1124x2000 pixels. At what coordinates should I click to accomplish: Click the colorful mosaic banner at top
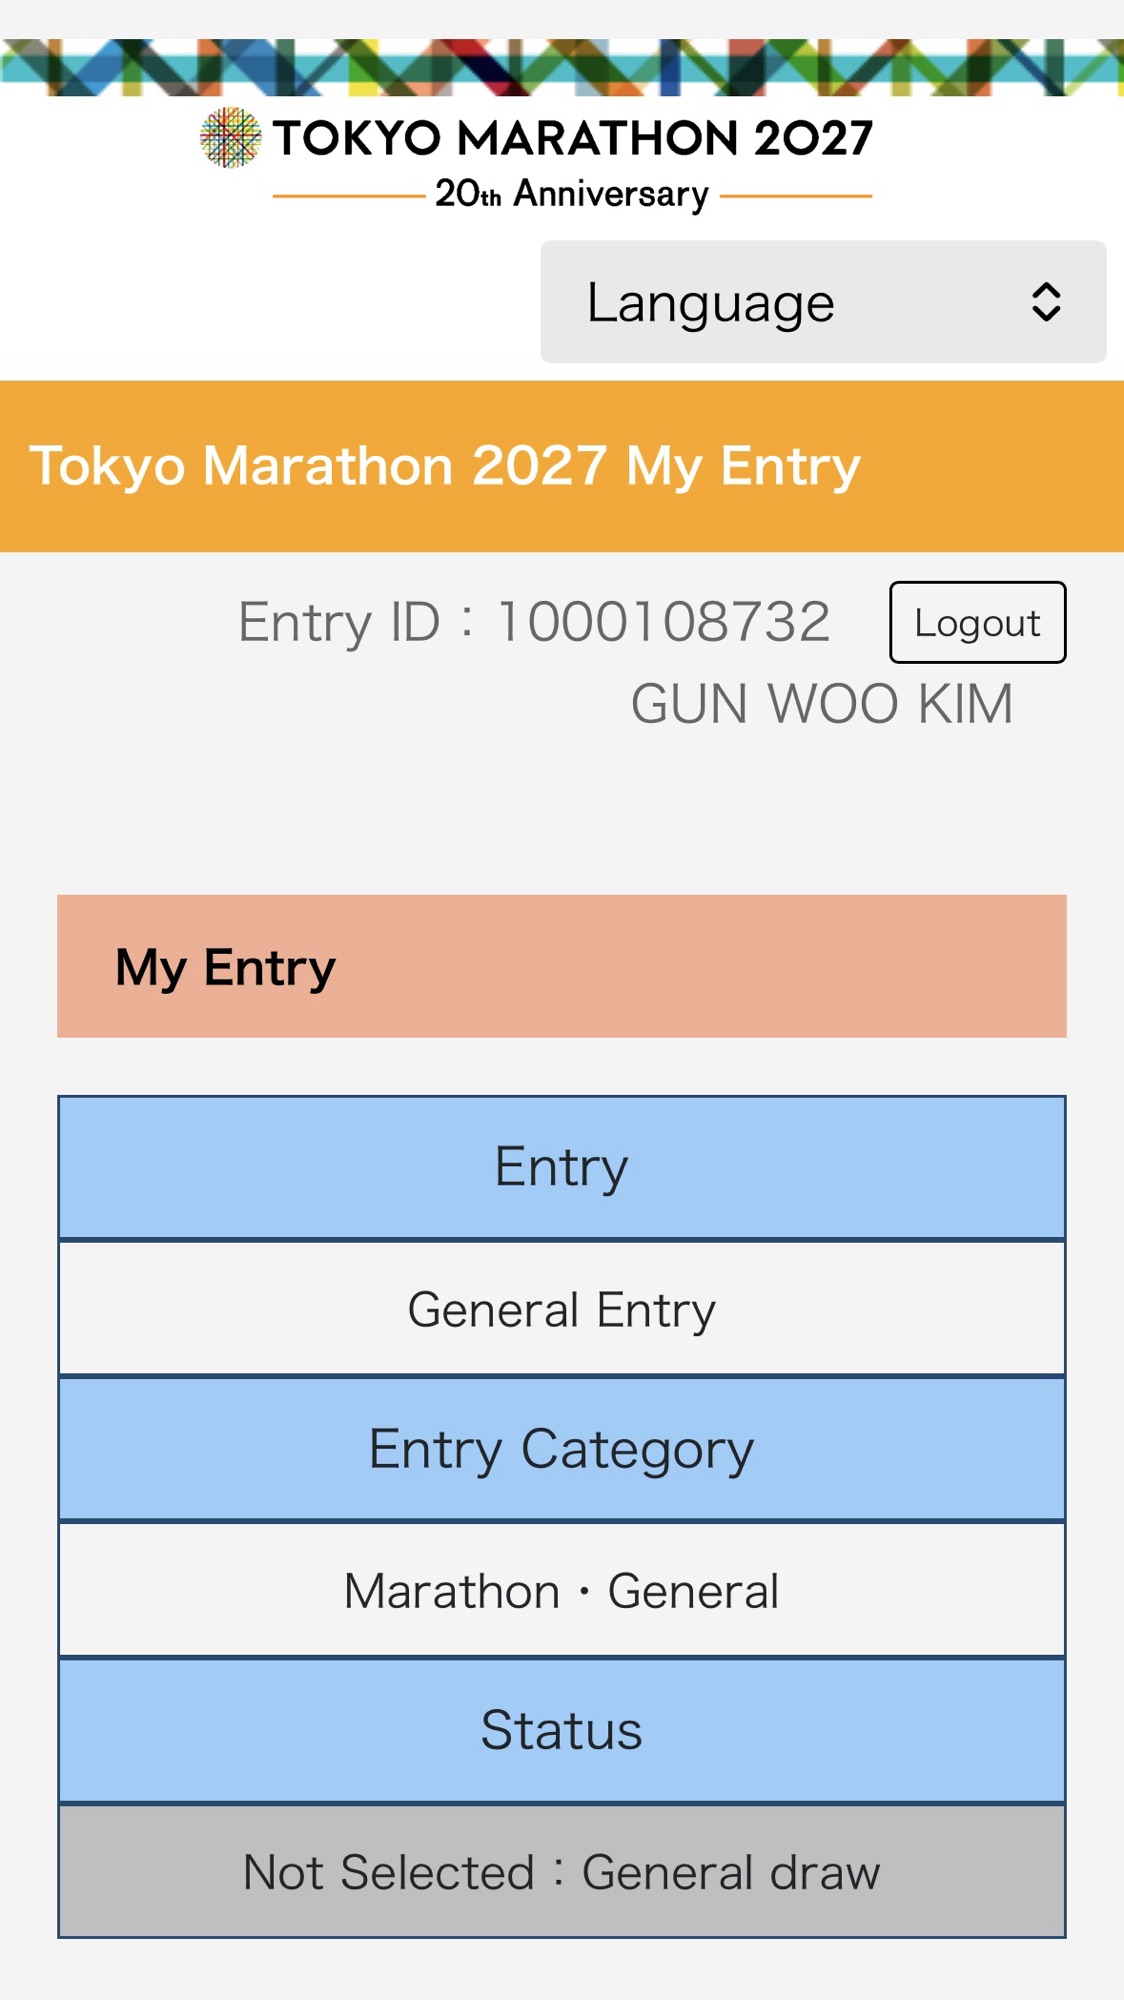click(x=562, y=67)
